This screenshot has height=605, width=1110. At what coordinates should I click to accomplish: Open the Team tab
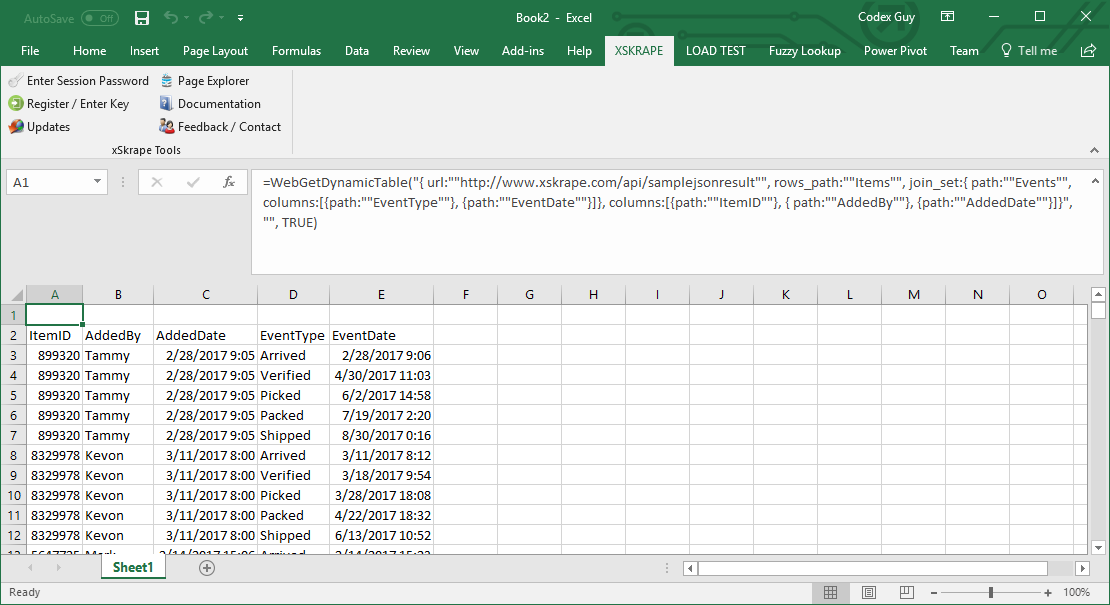tap(964, 50)
